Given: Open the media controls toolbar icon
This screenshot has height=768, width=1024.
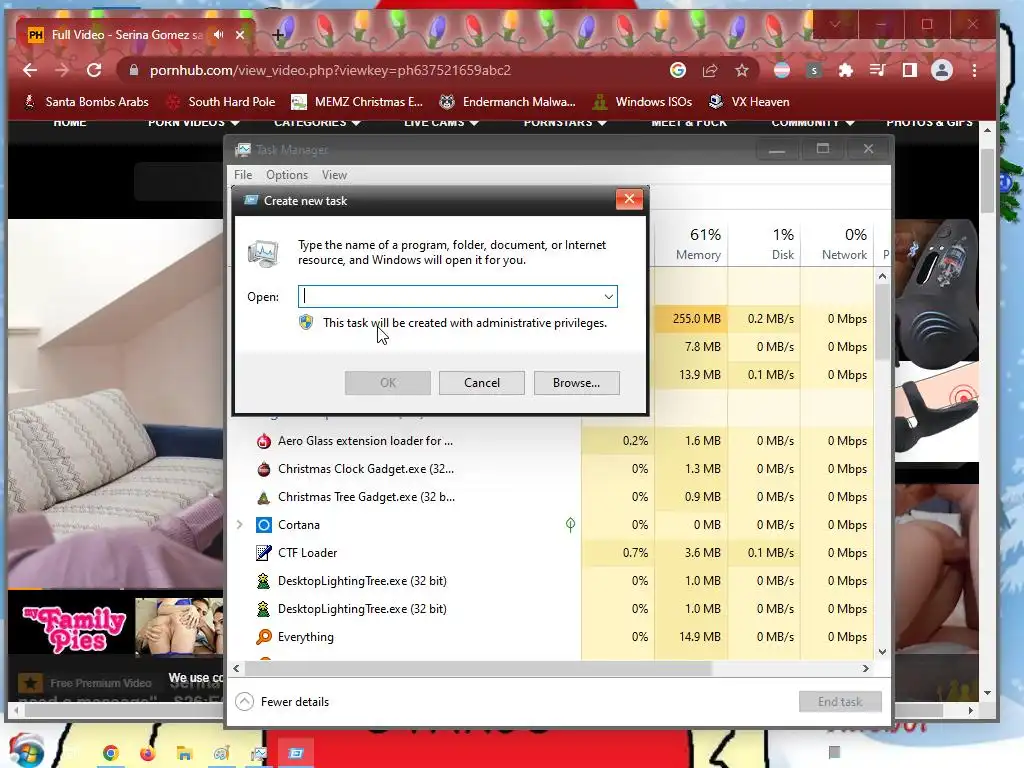Looking at the screenshot, I should coord(878,71).
